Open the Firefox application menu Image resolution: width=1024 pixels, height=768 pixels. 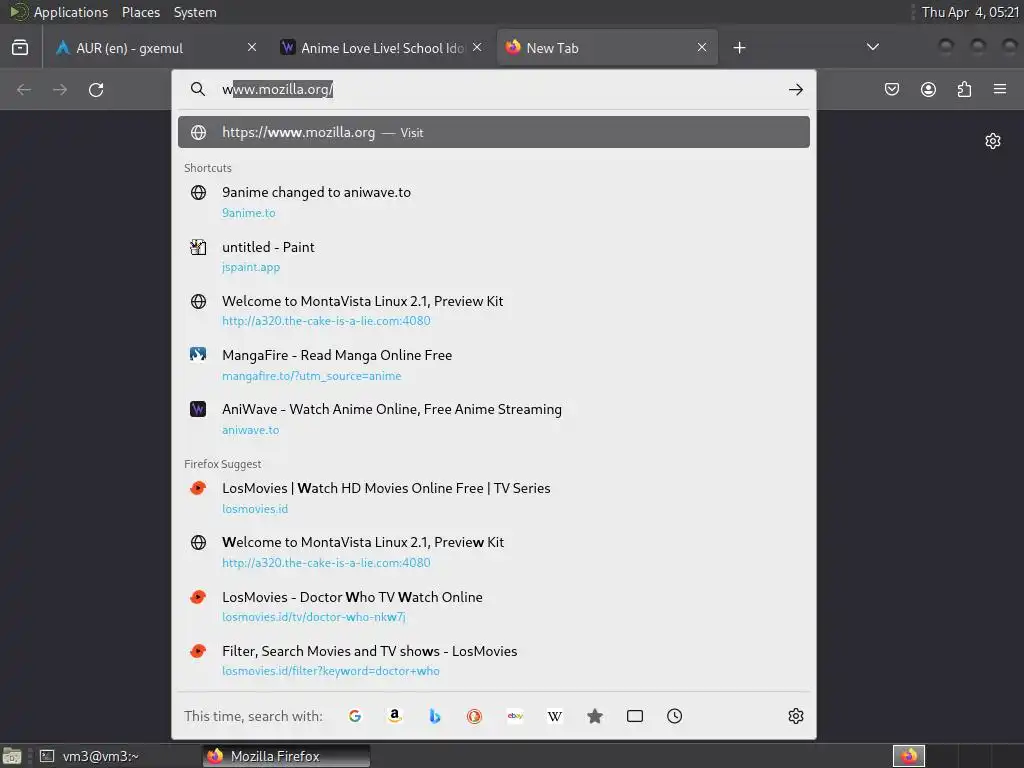(x=1000, y=89)
